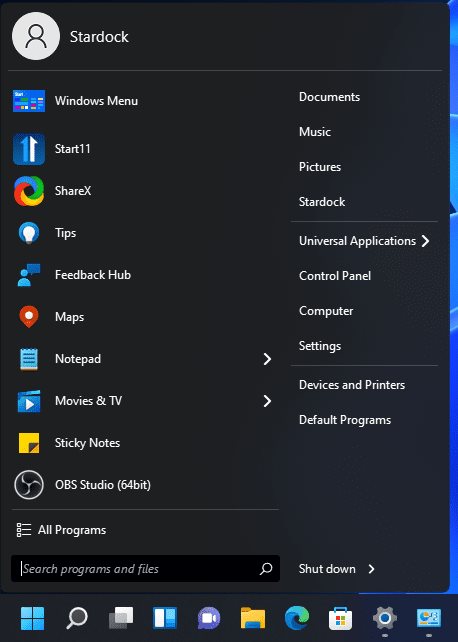458x642 pixels.
Task: Expand the Universal Applications submenu
Action: coord(364,241)
